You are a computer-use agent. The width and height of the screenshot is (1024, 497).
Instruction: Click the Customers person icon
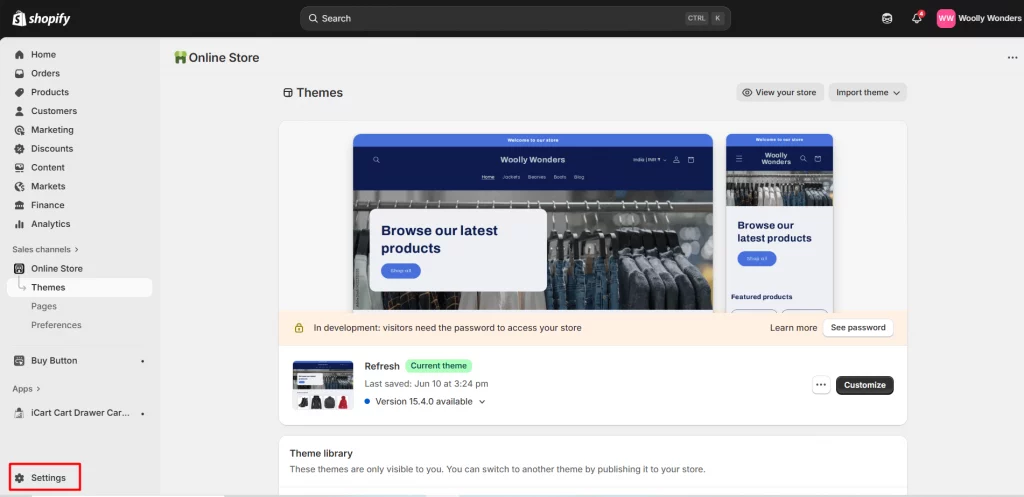[19, 111]
